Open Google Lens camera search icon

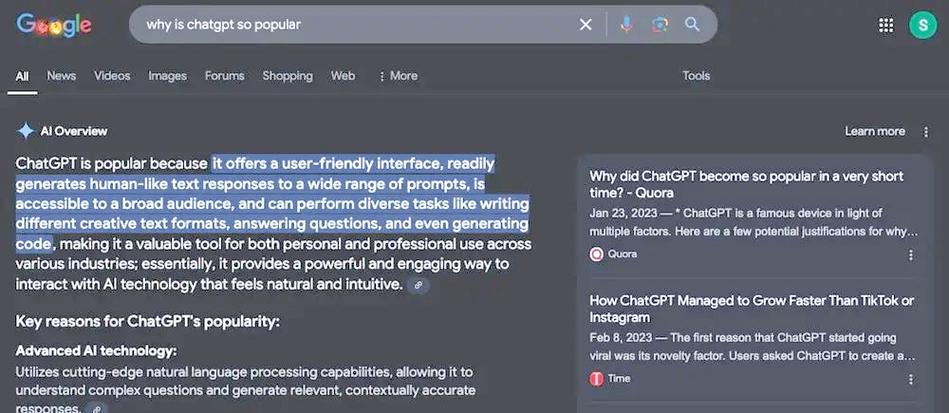(660, 25)
